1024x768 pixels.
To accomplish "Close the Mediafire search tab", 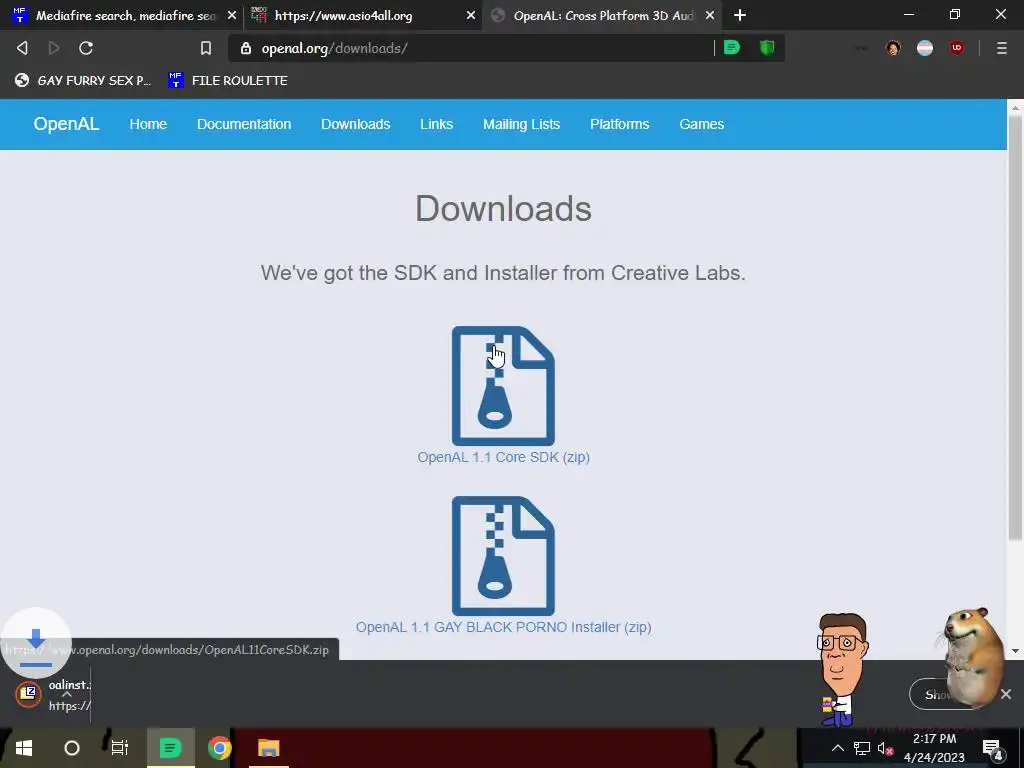I will click(x=232, y=15).
